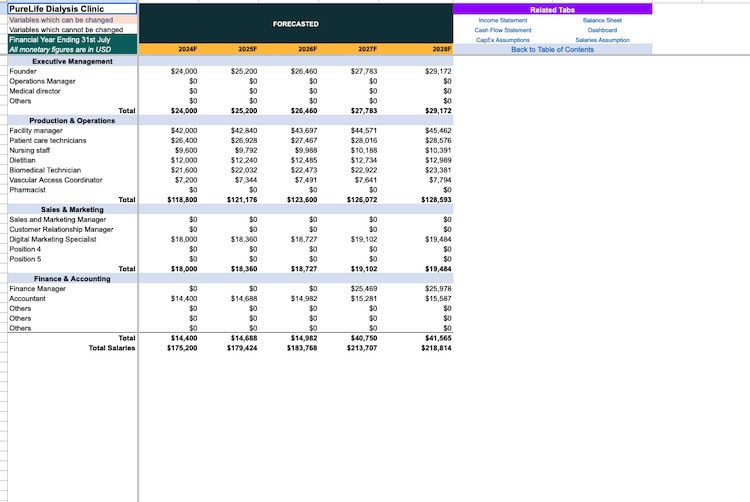This screenshot has width=750, height=502.
Task: Open the Balance Sheet link
Action: coord(602,20)
